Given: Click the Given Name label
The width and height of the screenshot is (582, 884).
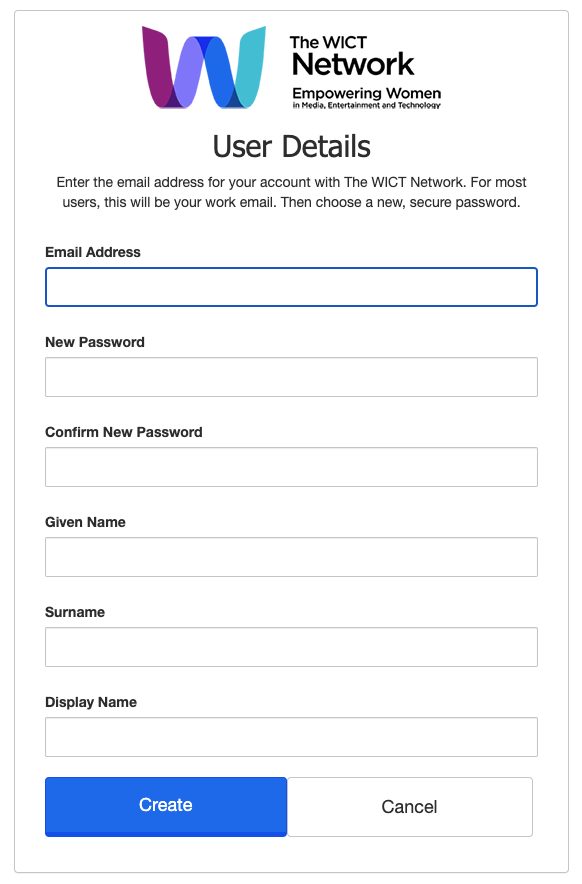Looking at the screenshot, I should point(85,522).
